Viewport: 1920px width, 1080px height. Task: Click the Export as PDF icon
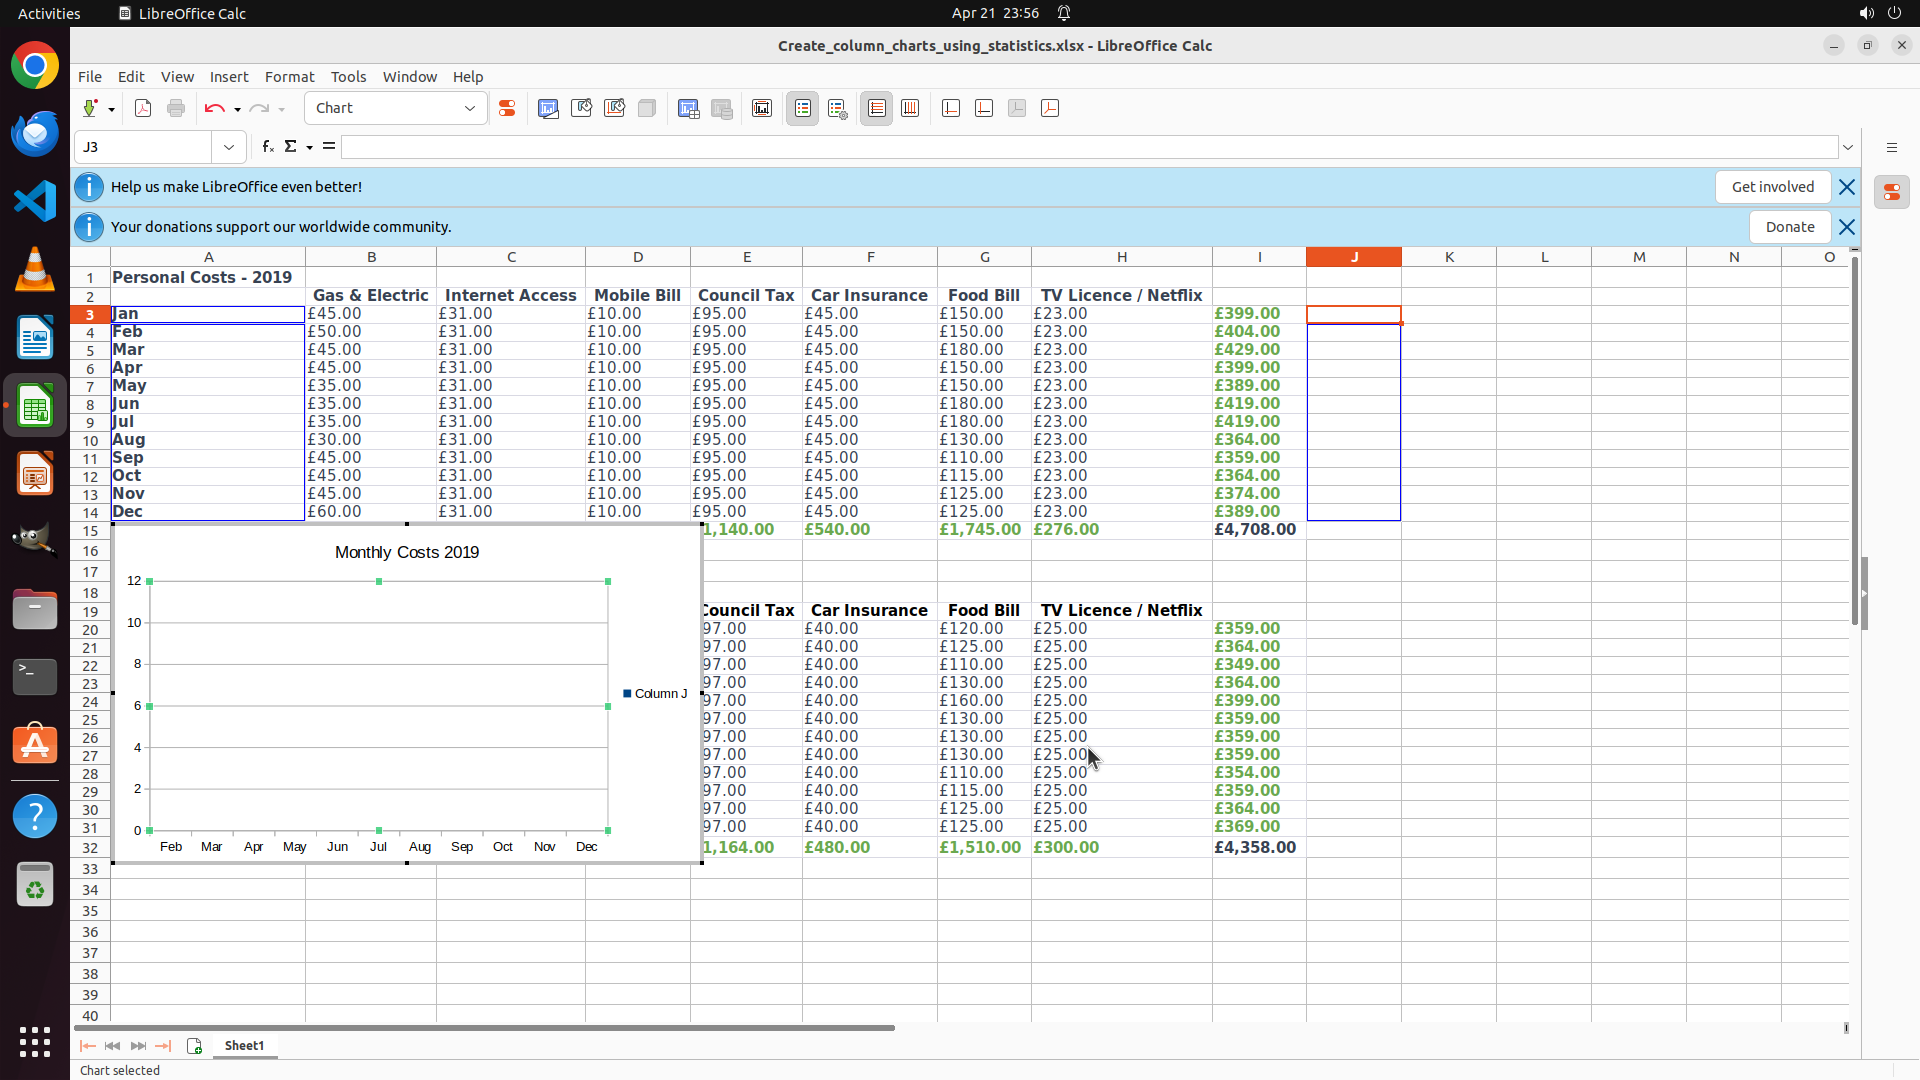click(x=143, y=109)
